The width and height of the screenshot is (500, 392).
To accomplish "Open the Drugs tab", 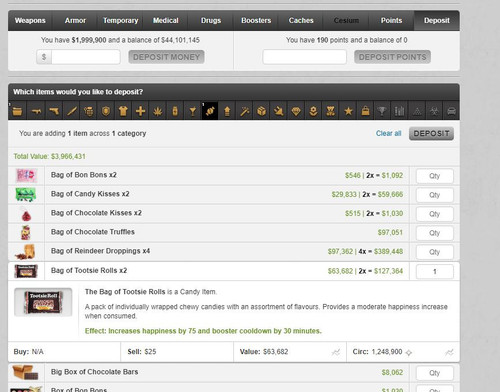I will [211, 20].
